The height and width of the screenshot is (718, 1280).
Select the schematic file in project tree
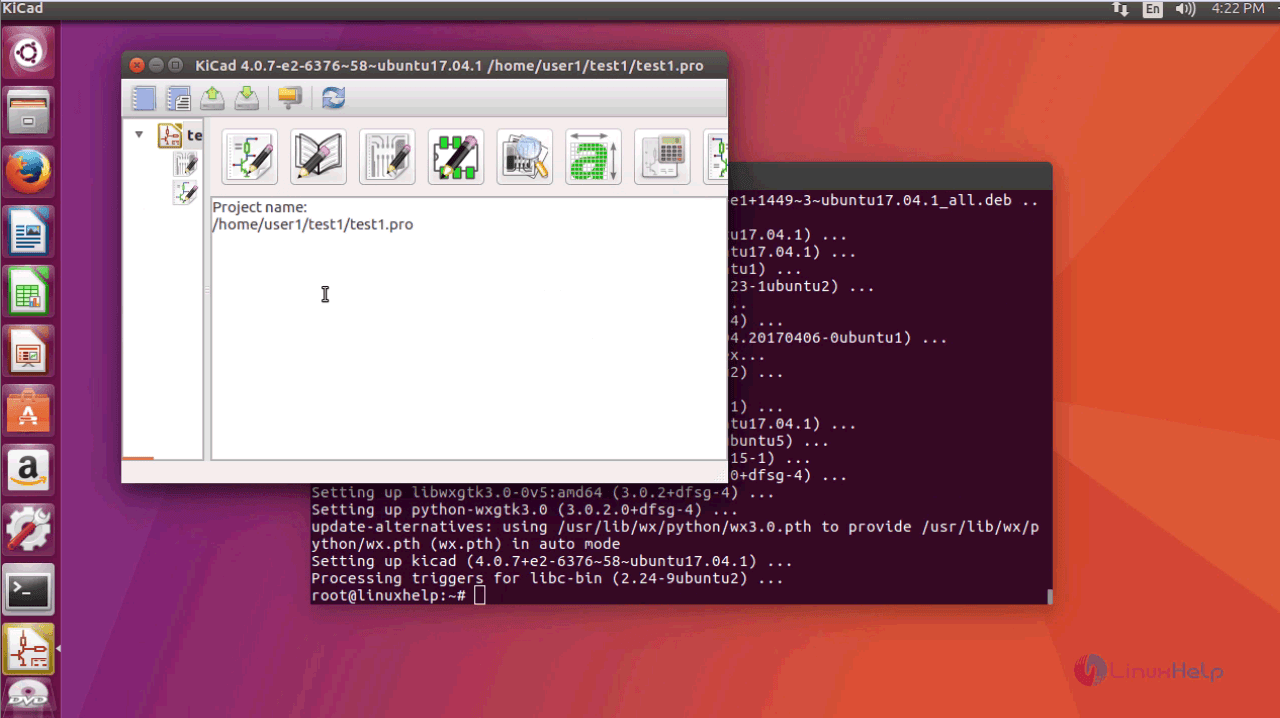pos(186,193)
